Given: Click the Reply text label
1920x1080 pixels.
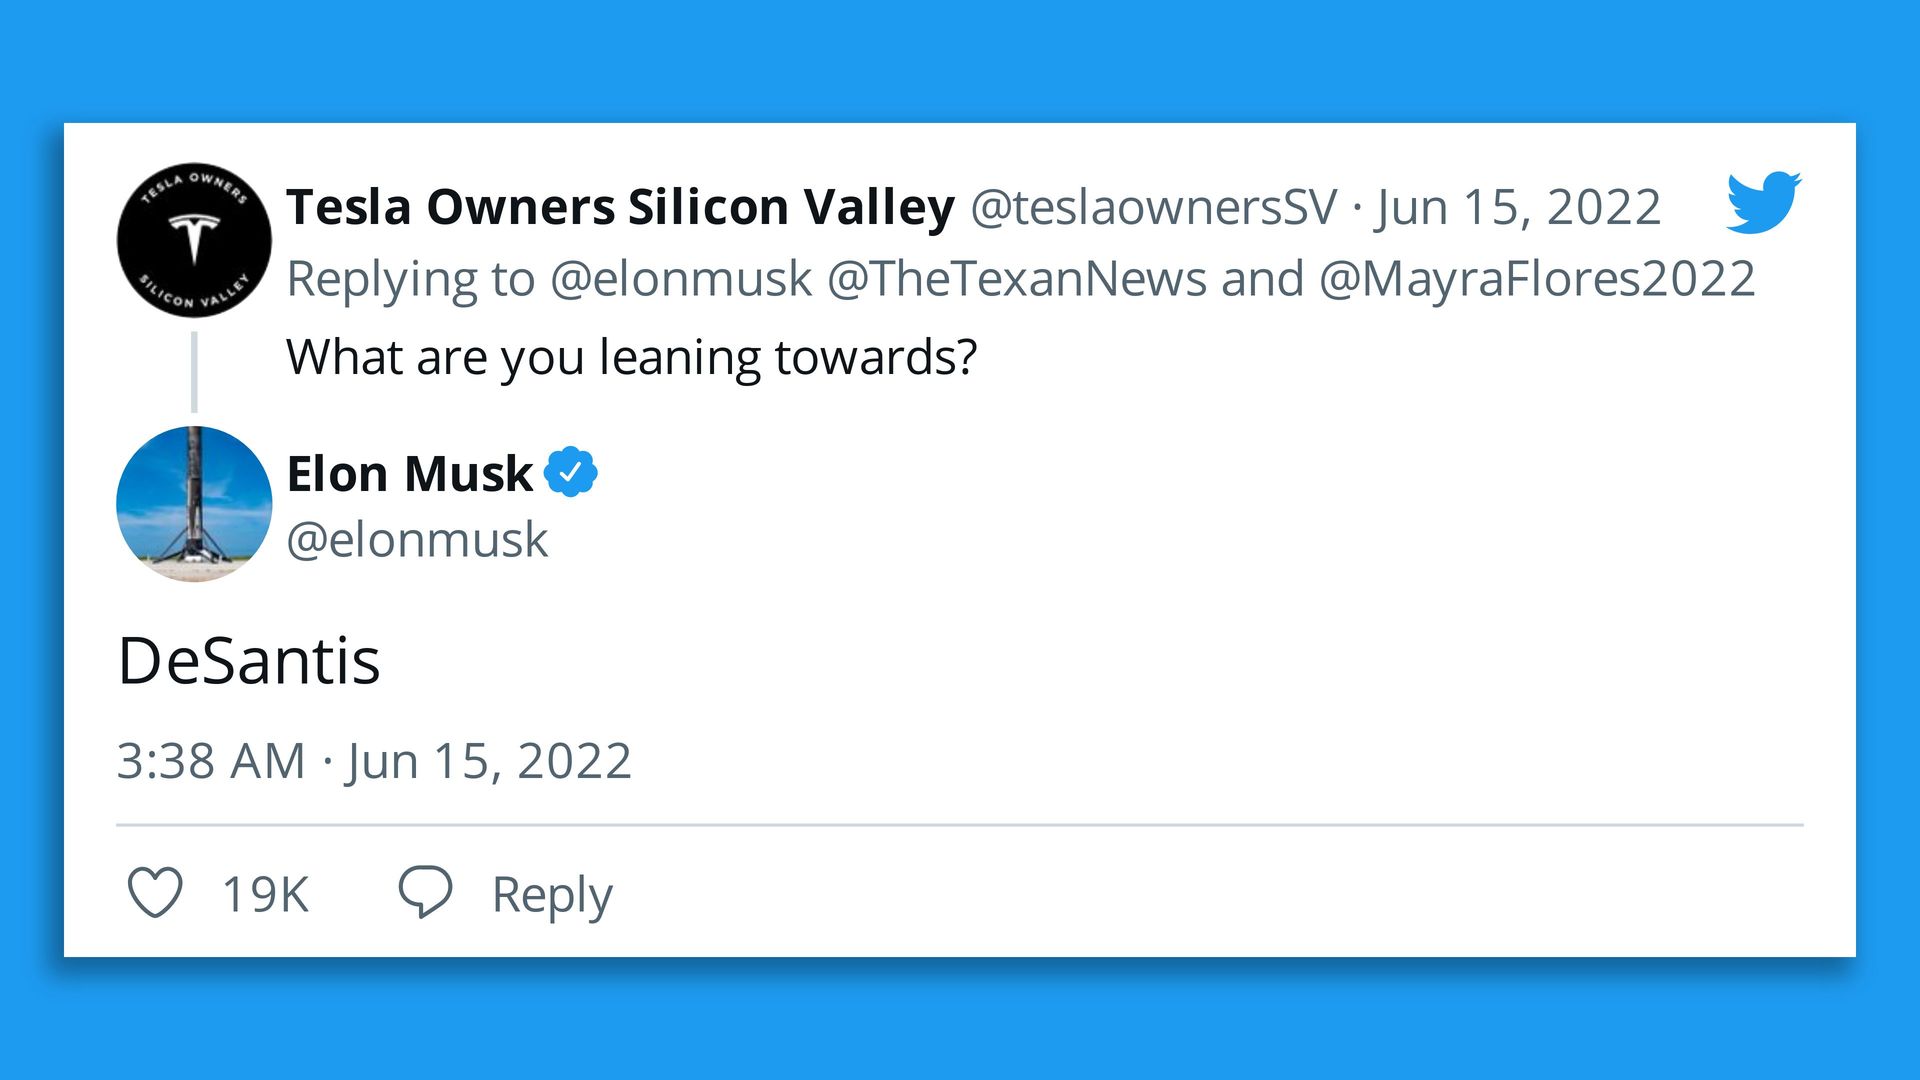Looking at the screenshot, I should point(552,894).
